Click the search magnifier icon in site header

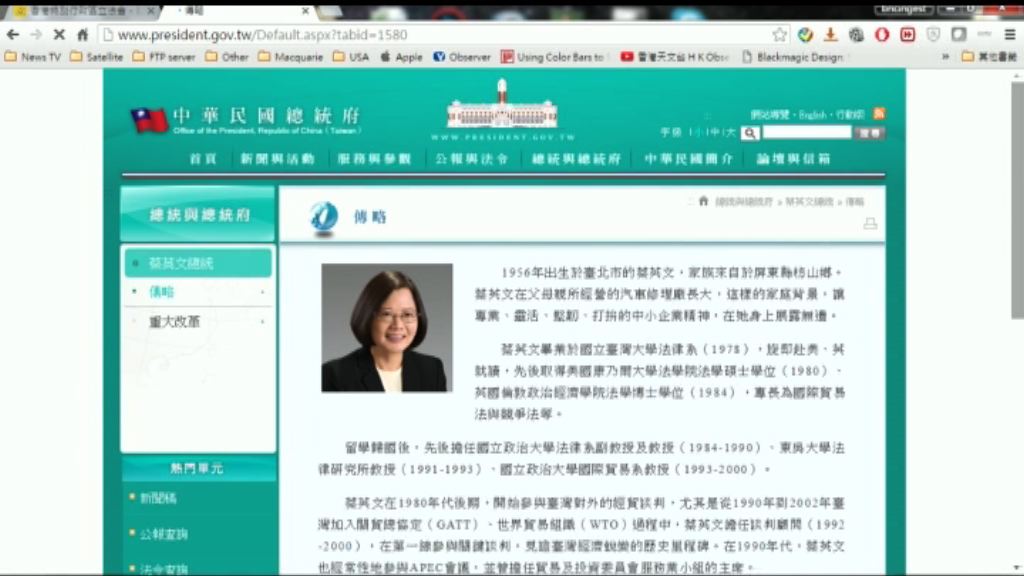pos(751,132)
